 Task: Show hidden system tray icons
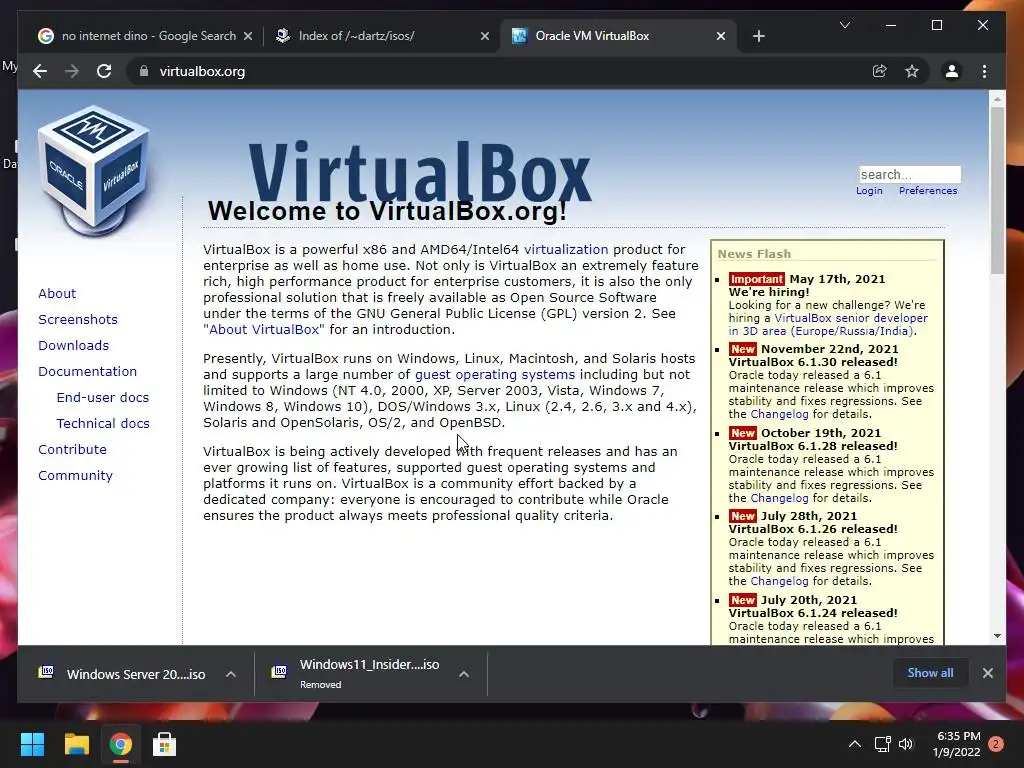pyautogui.click(x=854, y=744)
